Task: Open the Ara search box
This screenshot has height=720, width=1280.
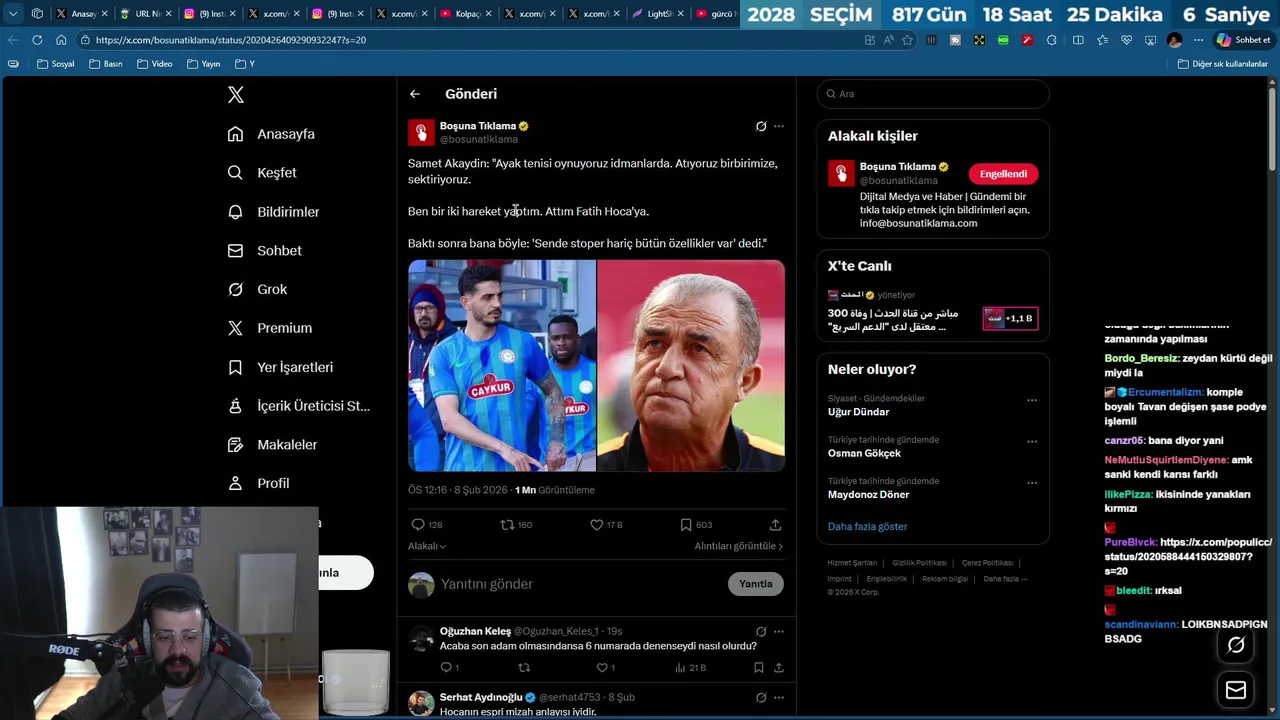Action: (933, 94)
